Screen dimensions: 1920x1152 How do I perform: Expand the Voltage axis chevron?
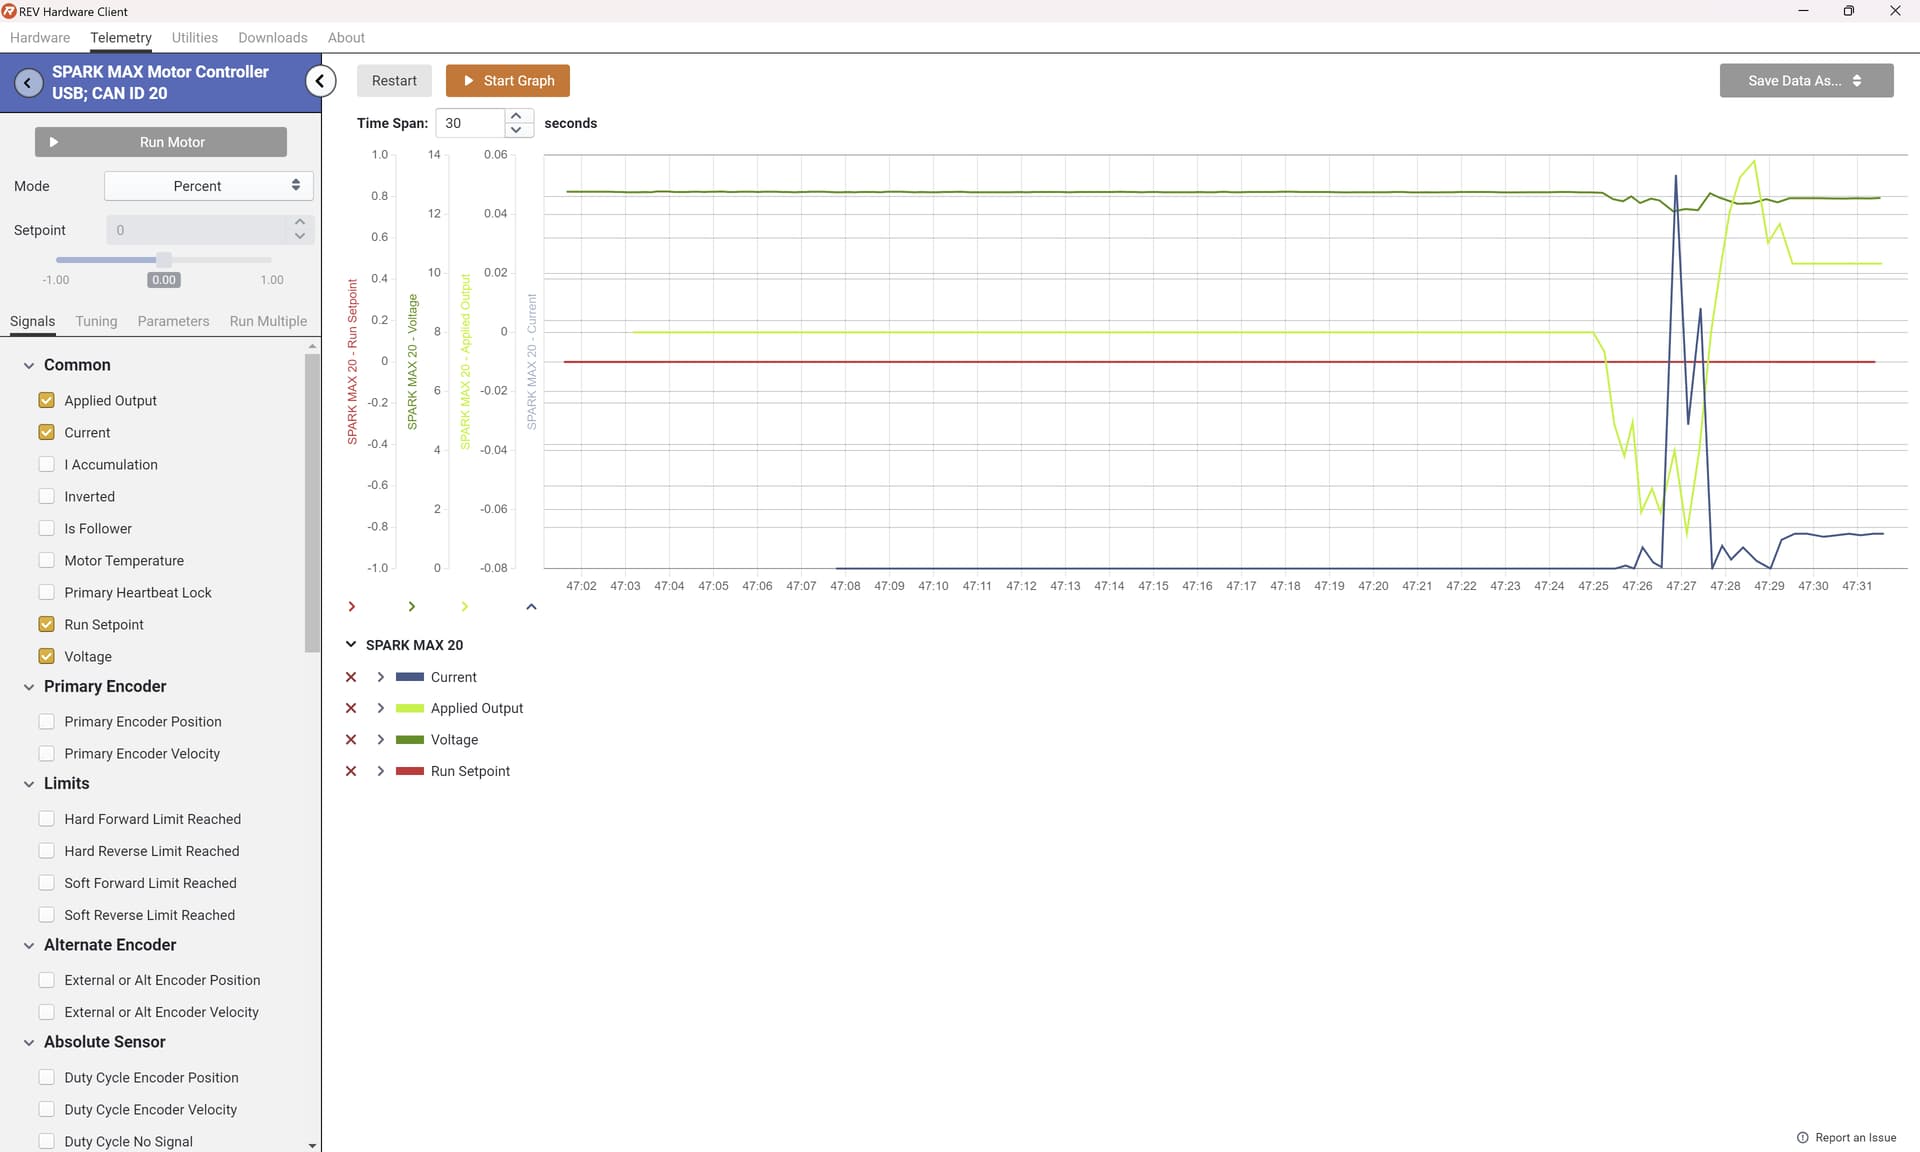coord(412,607)
